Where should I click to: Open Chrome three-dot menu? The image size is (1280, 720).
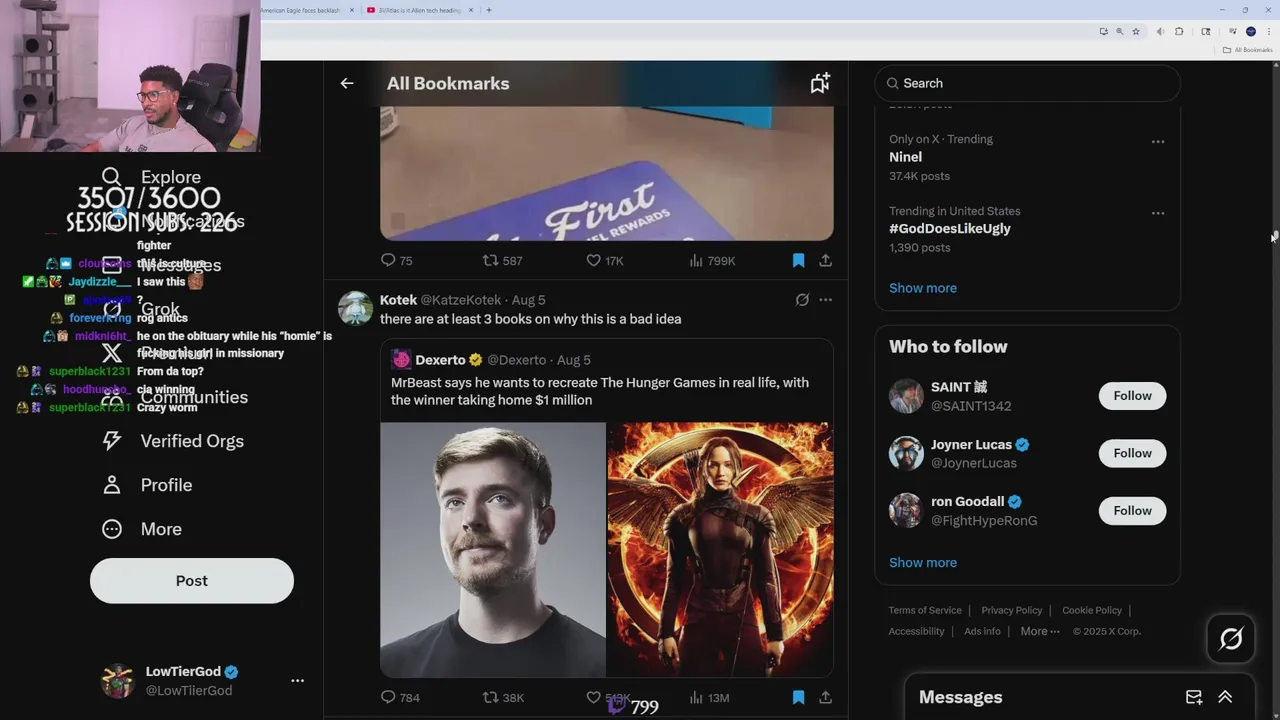1270,31
